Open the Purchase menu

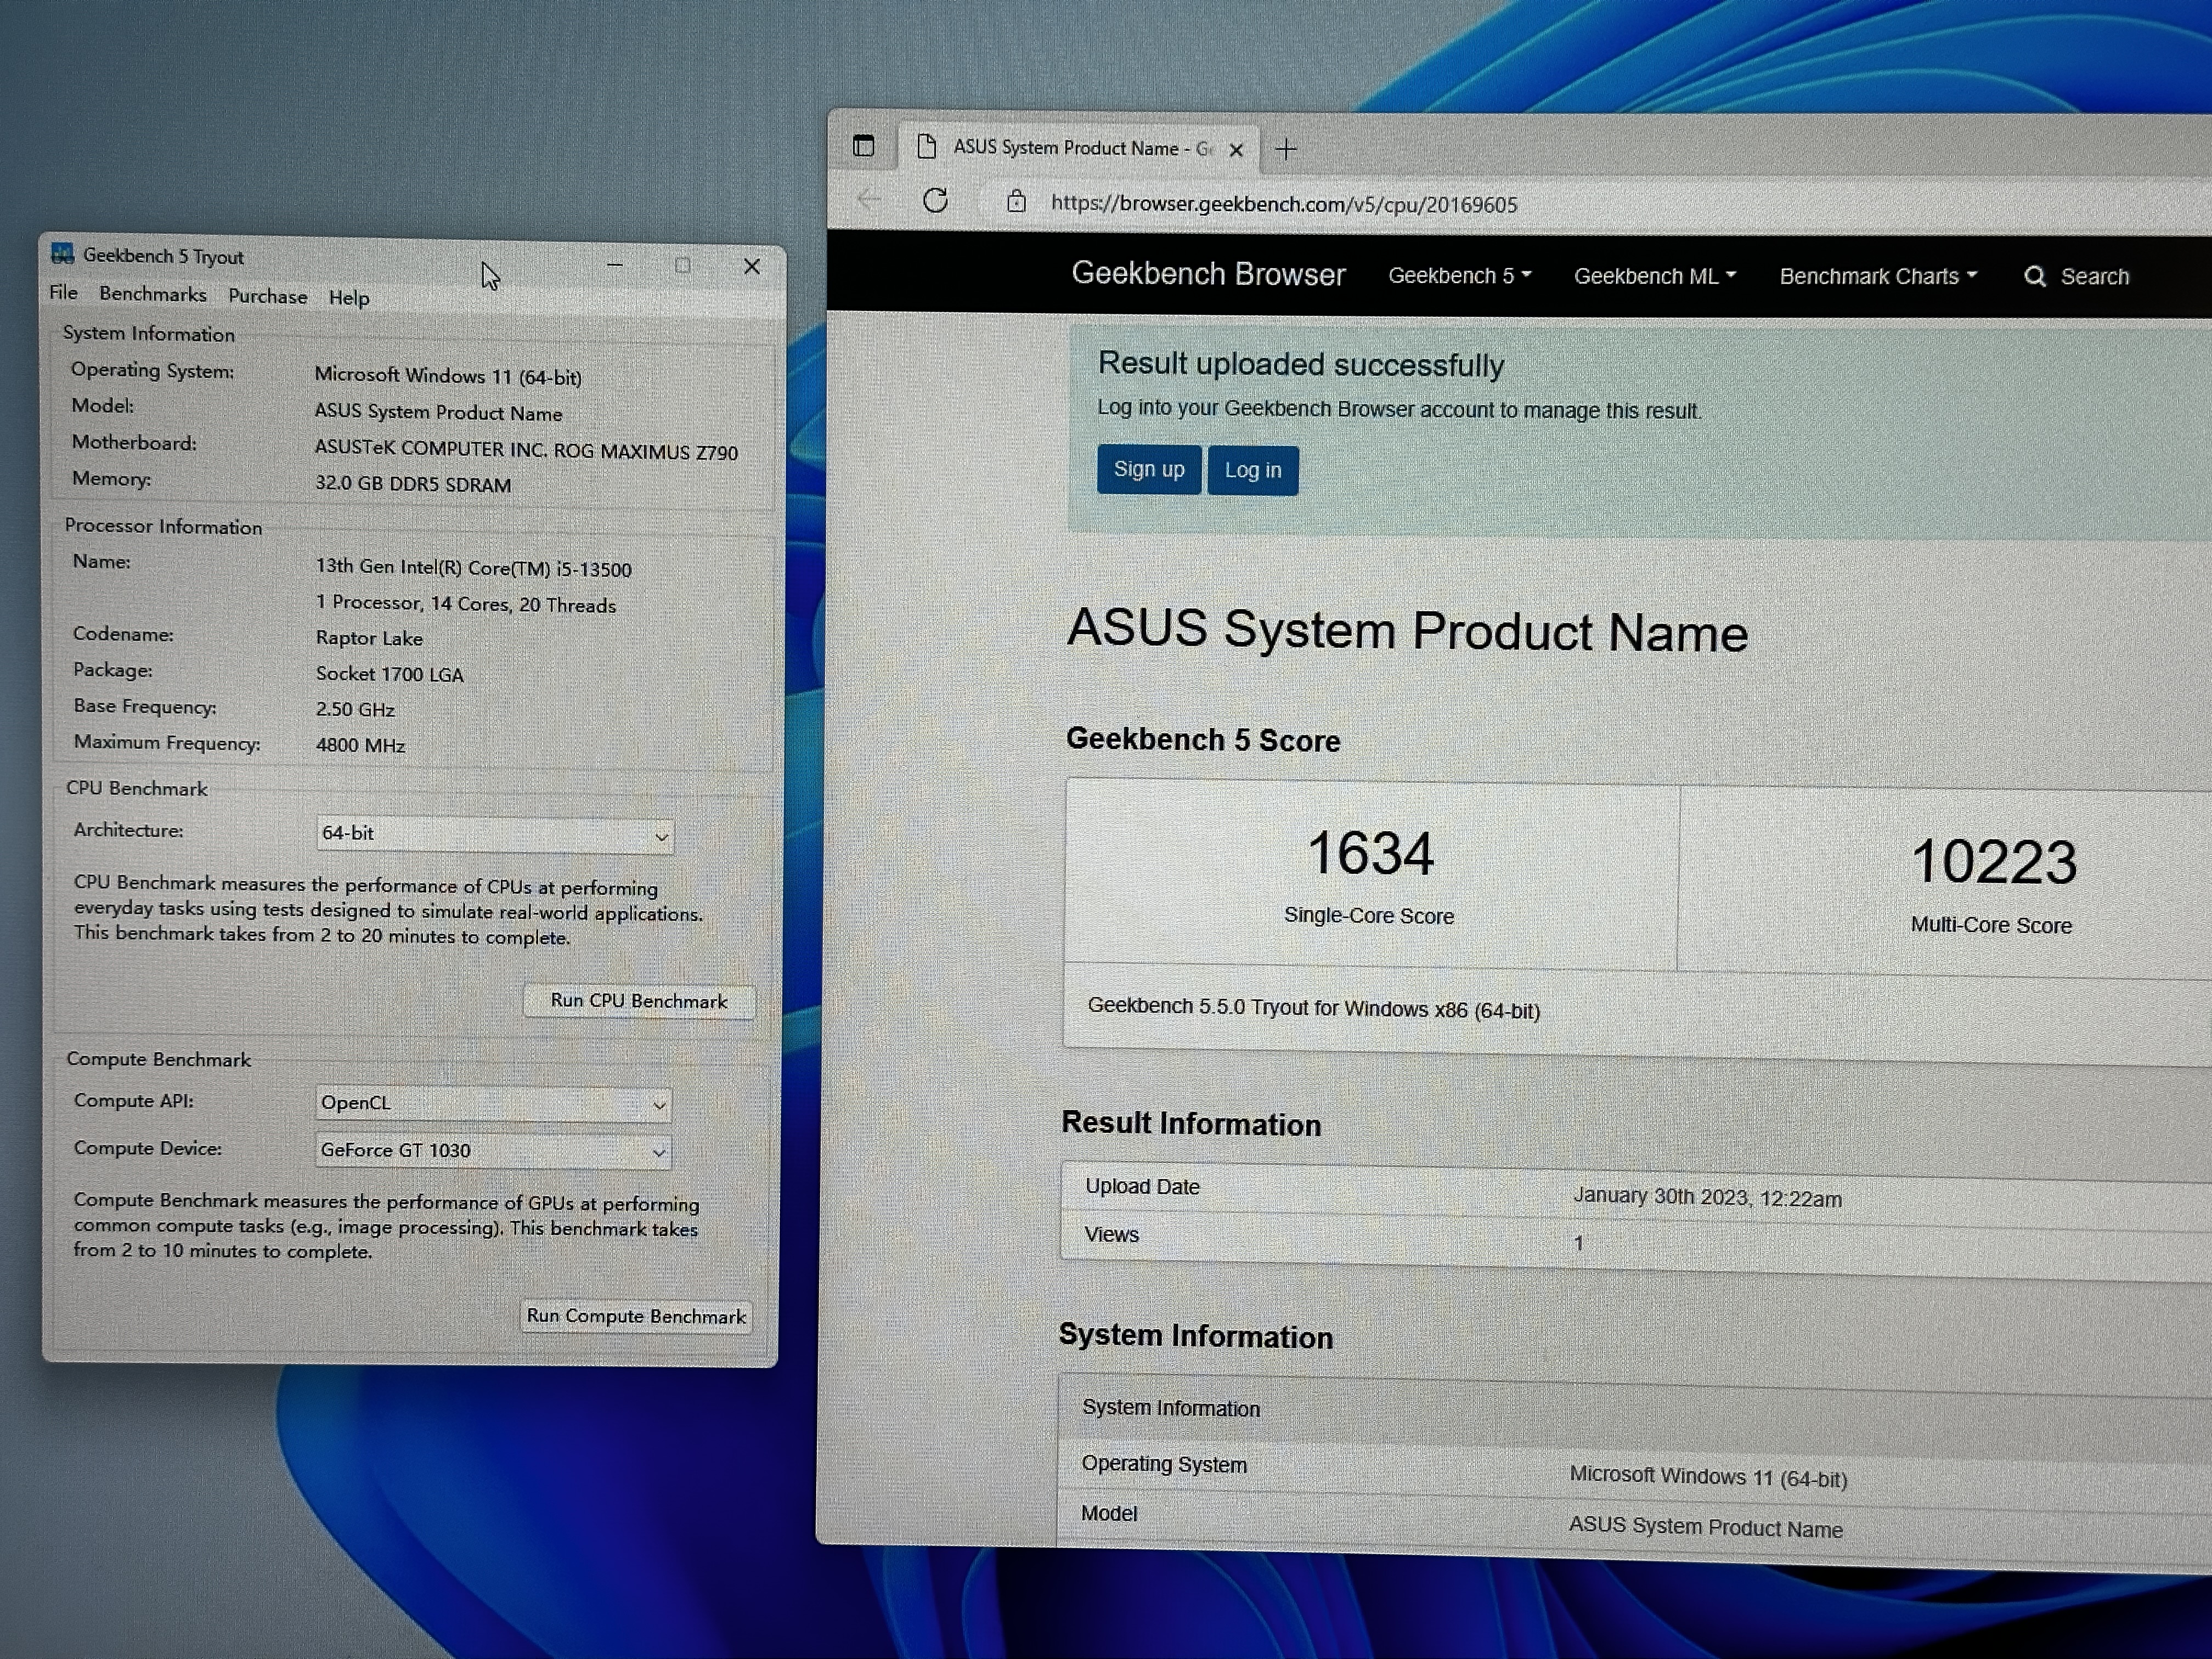268,296
